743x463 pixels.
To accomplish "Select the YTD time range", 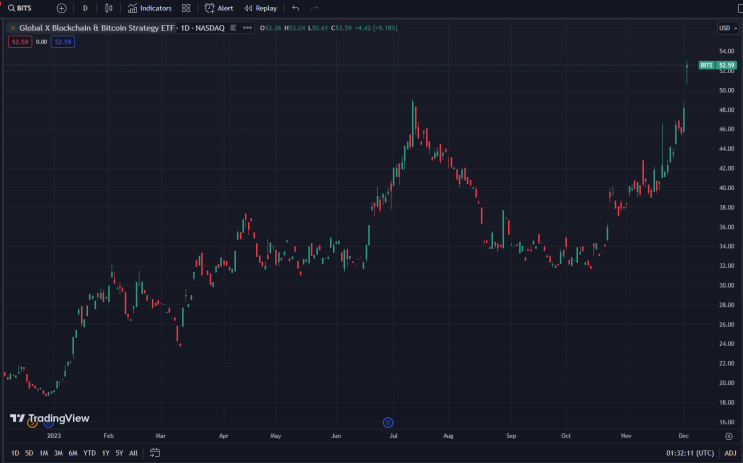I will [x=89, y=453].
